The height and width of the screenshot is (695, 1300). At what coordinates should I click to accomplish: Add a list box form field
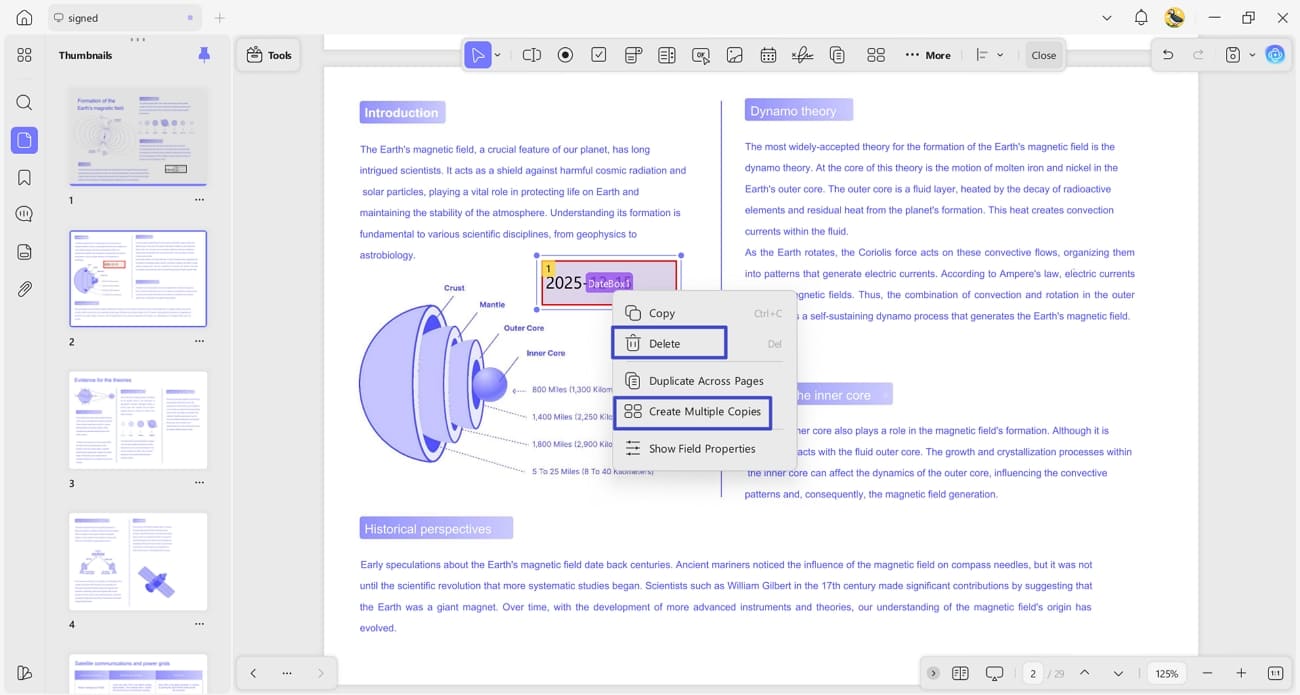pos(666,55)
